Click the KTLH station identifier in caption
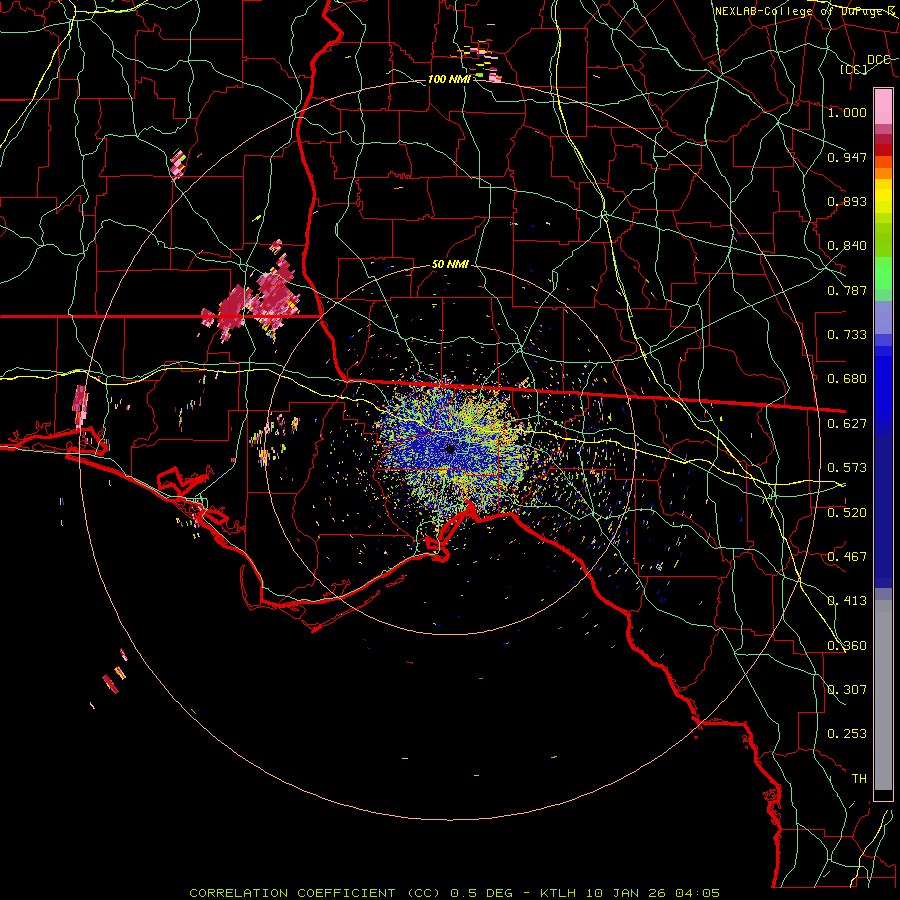 [558, 893]
